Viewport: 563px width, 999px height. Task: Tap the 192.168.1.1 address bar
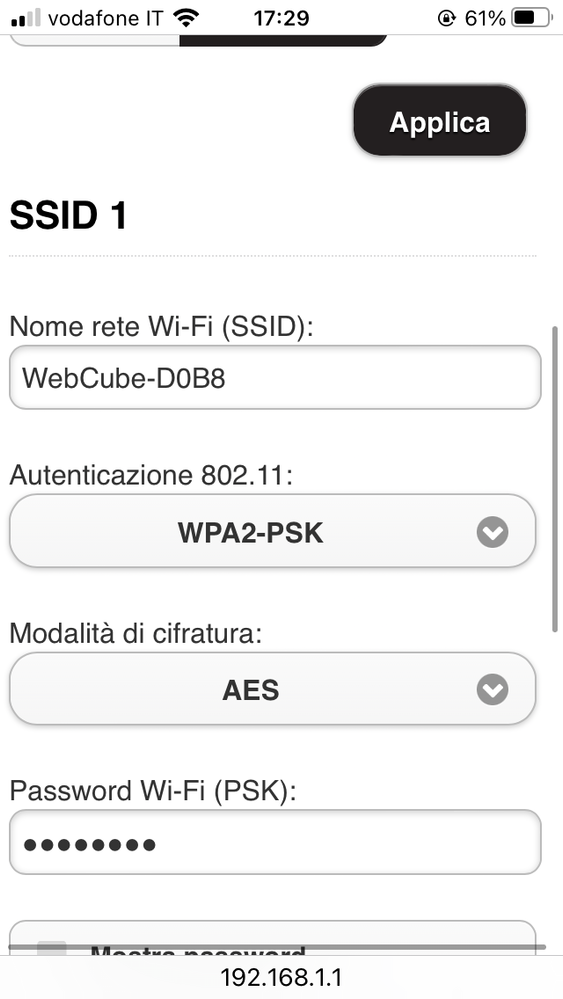[x=282, y=977]
